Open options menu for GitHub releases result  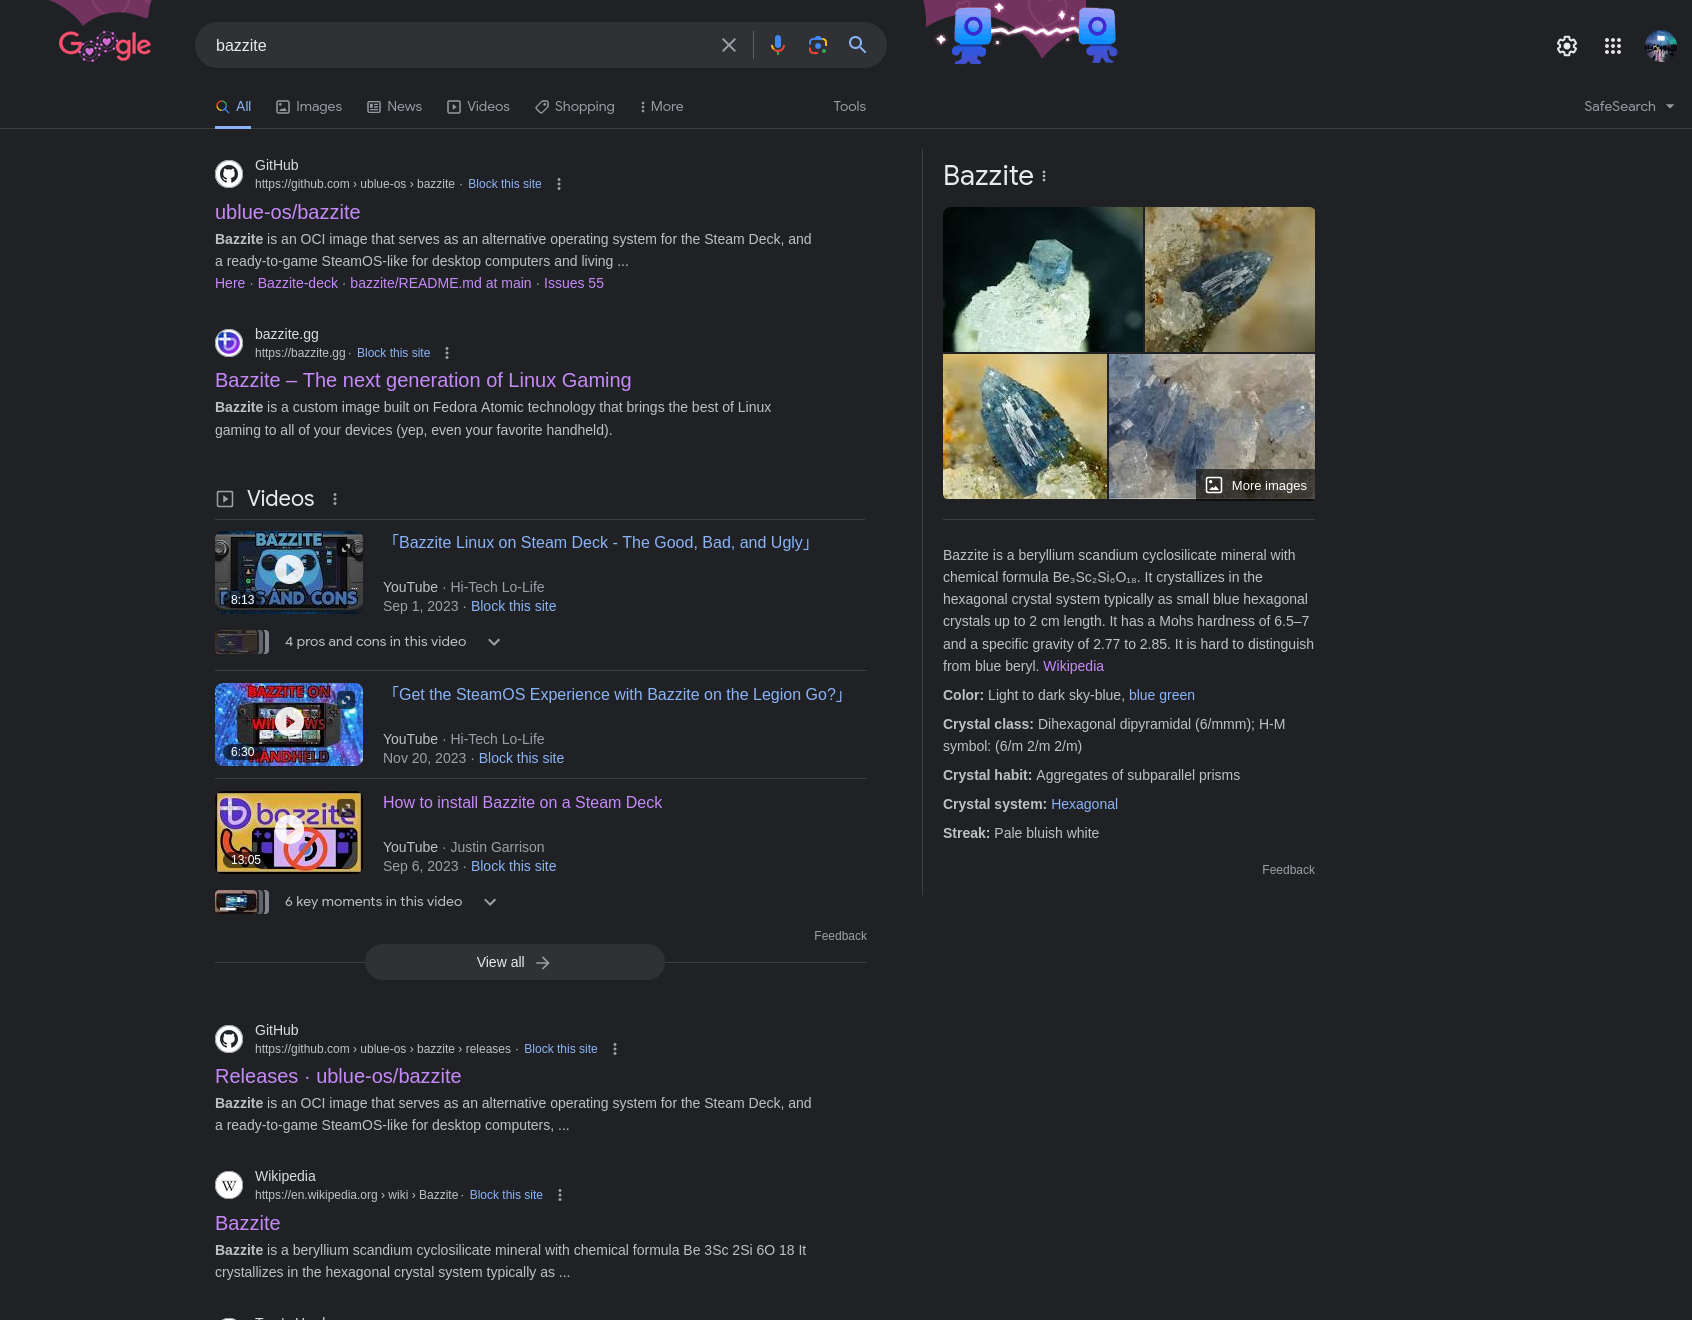(x=615, y=1049)
